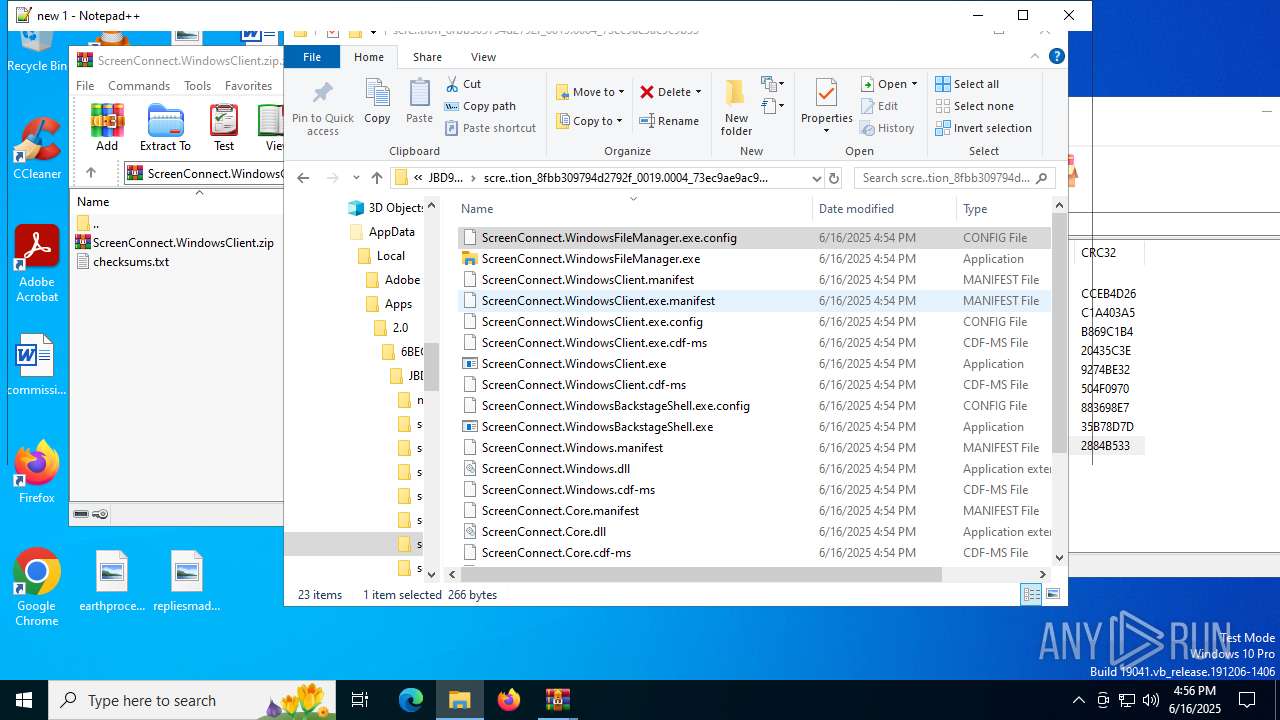Select AppData in navigation tree
The image size is (1280, 720).
tap(391, 232)
